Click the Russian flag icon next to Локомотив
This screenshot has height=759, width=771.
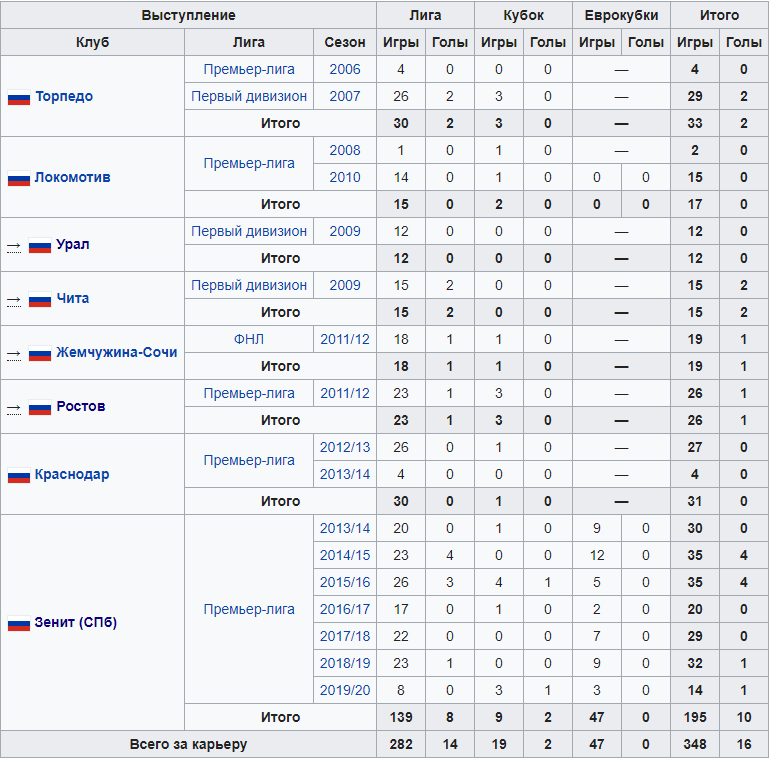click(19, 178)
